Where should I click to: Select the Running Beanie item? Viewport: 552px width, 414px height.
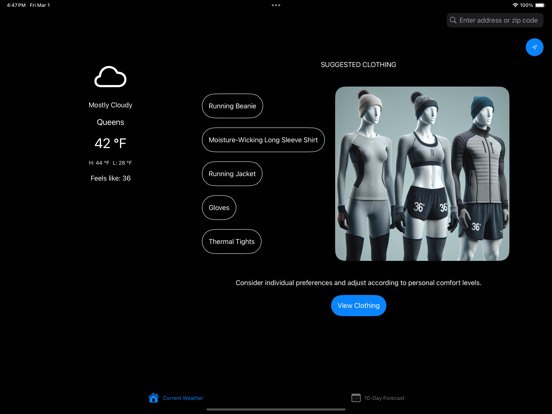[232, 106]
